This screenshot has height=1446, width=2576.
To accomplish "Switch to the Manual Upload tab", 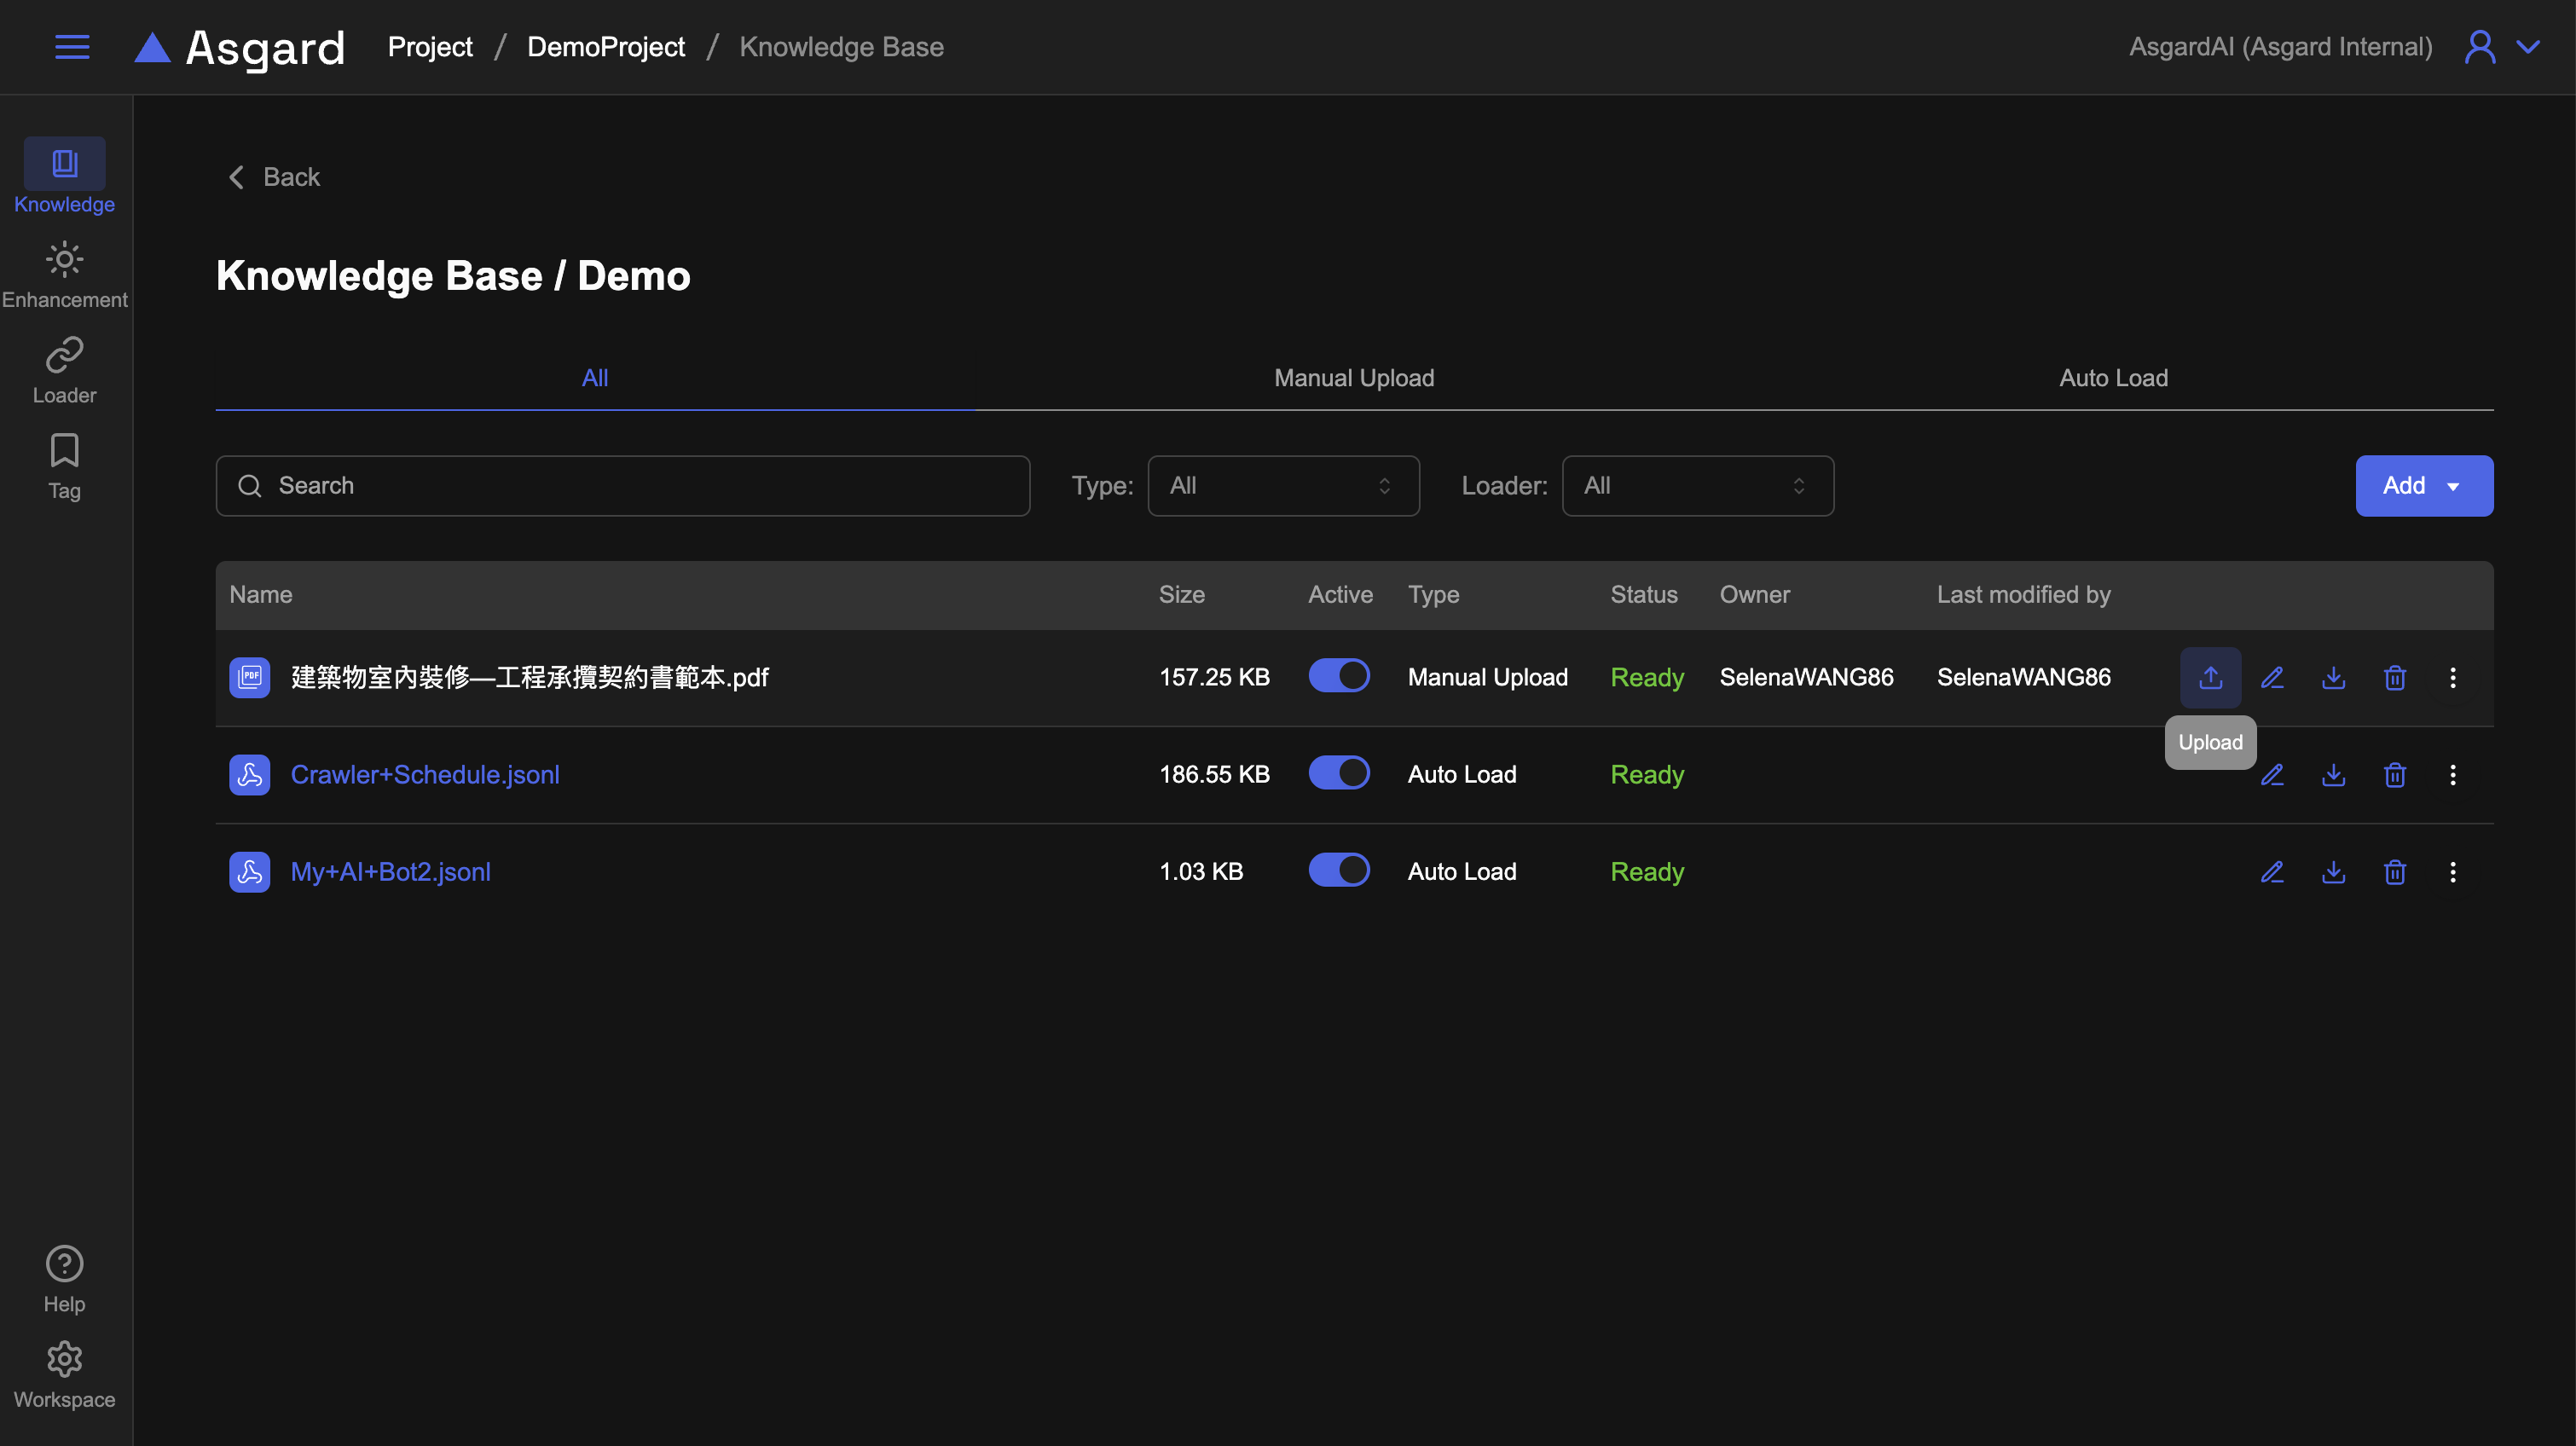I will pyautogui.click(x=1353, y=377).
